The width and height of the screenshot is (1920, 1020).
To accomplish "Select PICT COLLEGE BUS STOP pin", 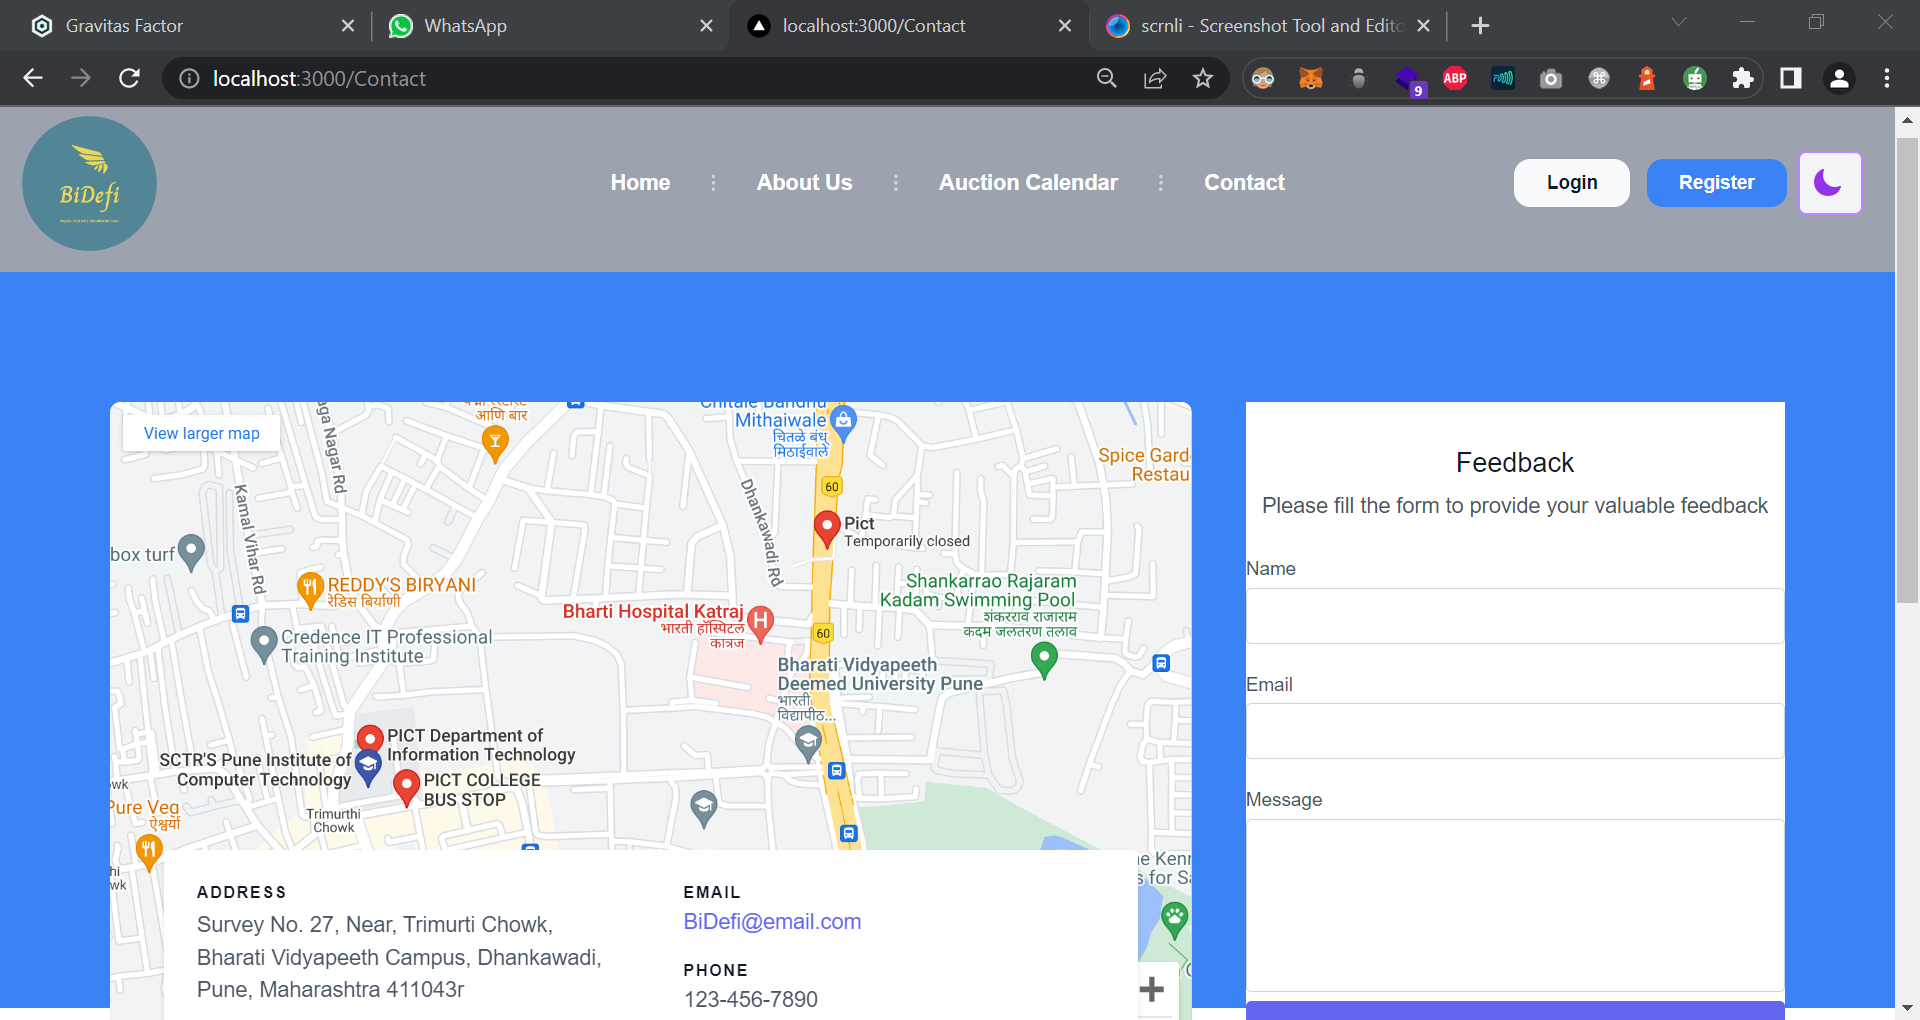I will pyautogui.click(x=406, y=787).
